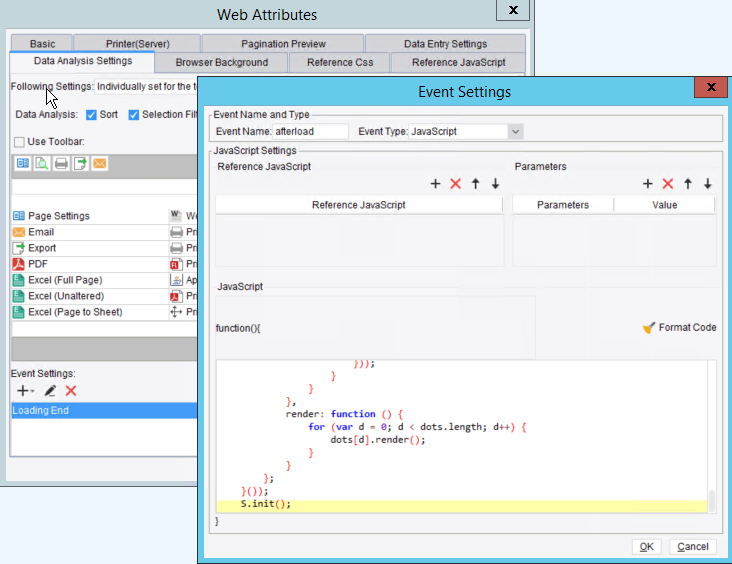Add a new Reference JavaScript entry
The width and height of the screenshot is (732, 564).
[x=435, y=183]
